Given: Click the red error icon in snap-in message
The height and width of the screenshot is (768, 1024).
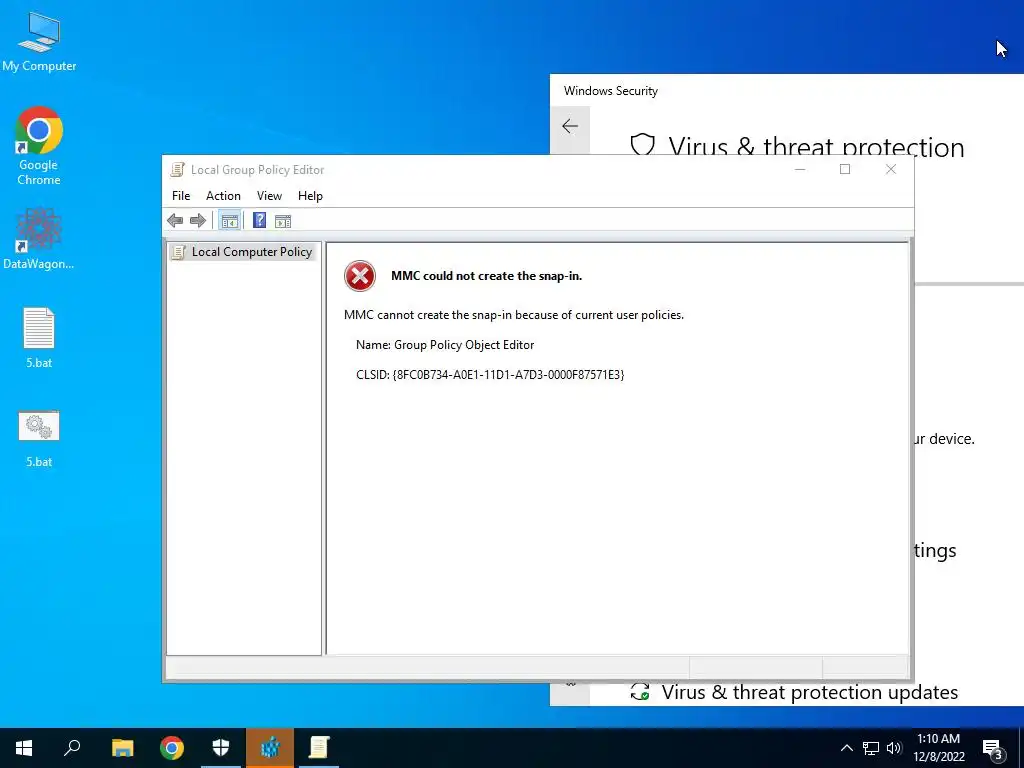Looking at the screenshot, I should pos(360,276).
